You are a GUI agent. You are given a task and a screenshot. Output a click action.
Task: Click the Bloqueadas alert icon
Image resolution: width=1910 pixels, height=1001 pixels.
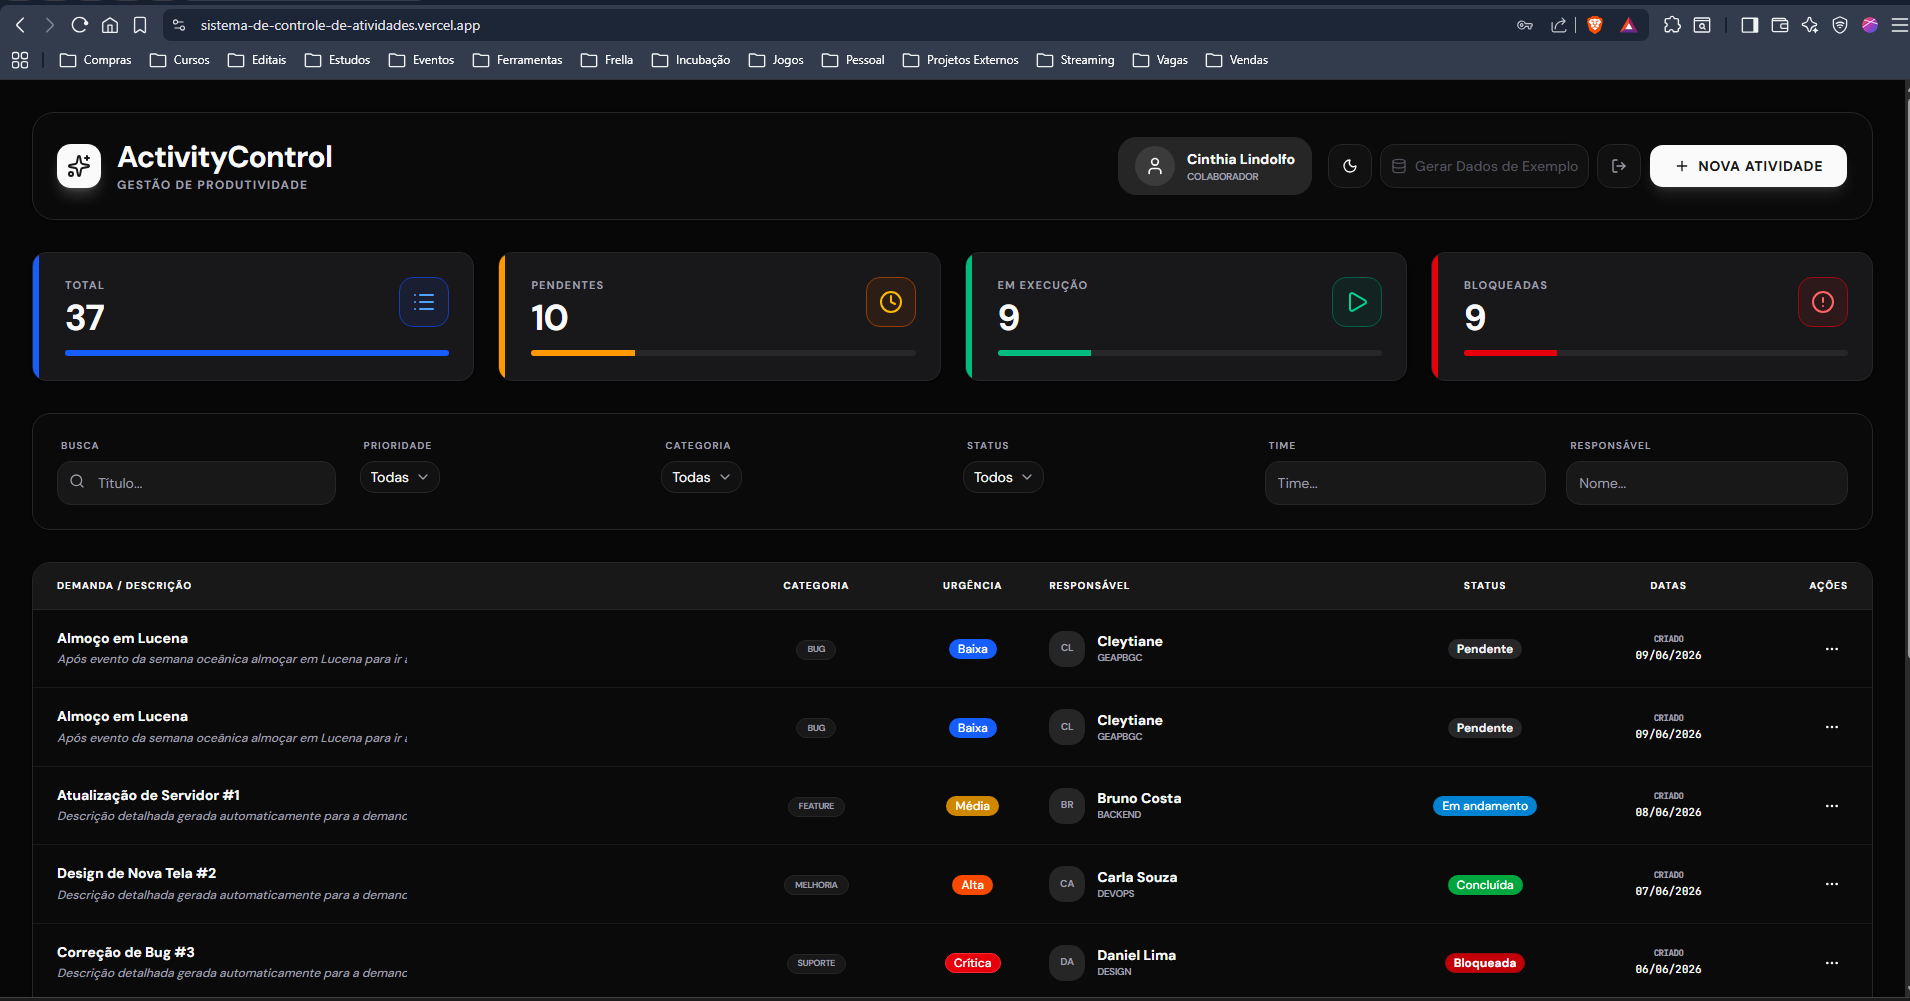click(x=1823, y=302)
